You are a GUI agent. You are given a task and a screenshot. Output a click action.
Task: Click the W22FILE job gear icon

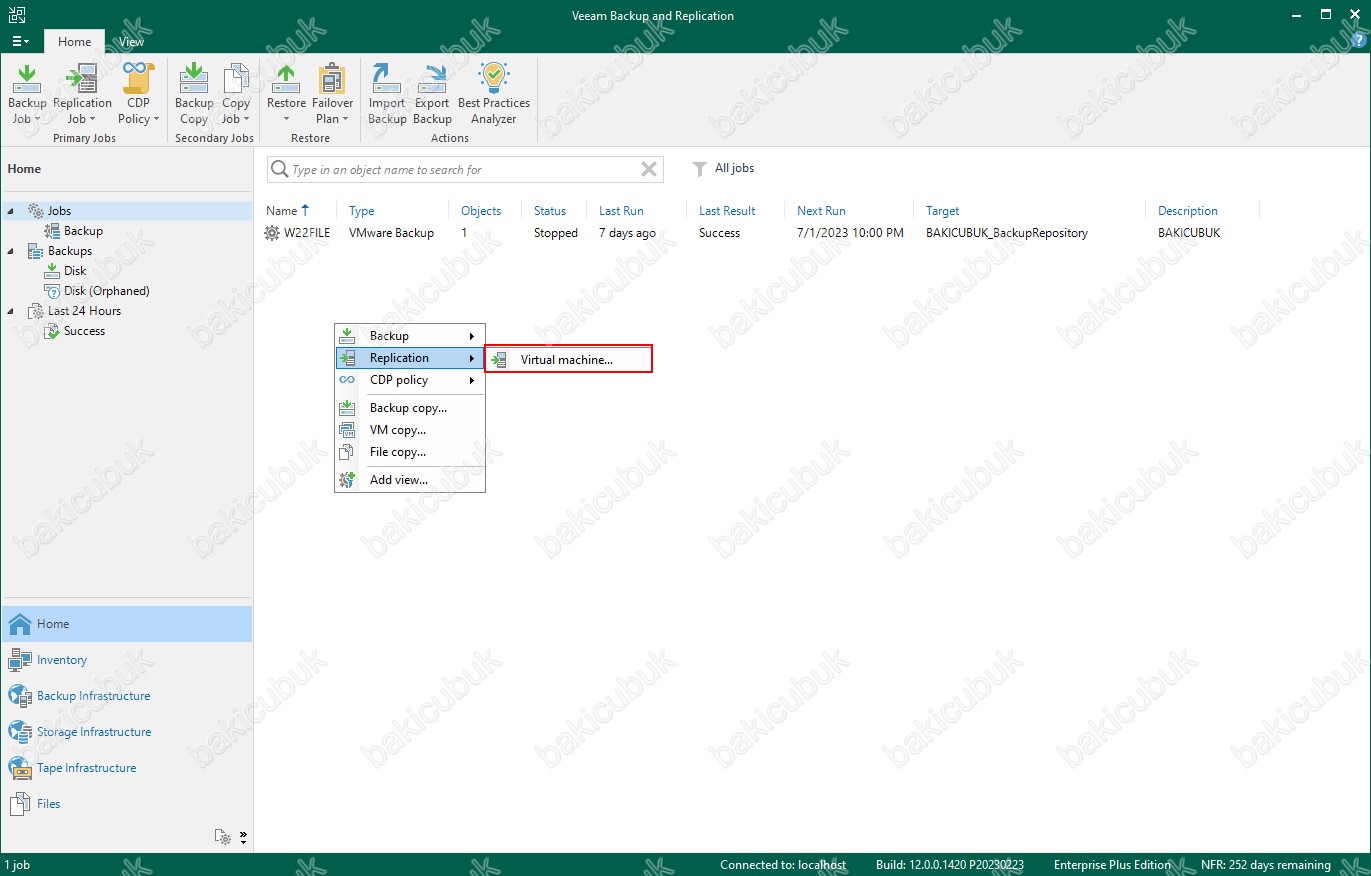pyautogui.click(x=272, y=233)
